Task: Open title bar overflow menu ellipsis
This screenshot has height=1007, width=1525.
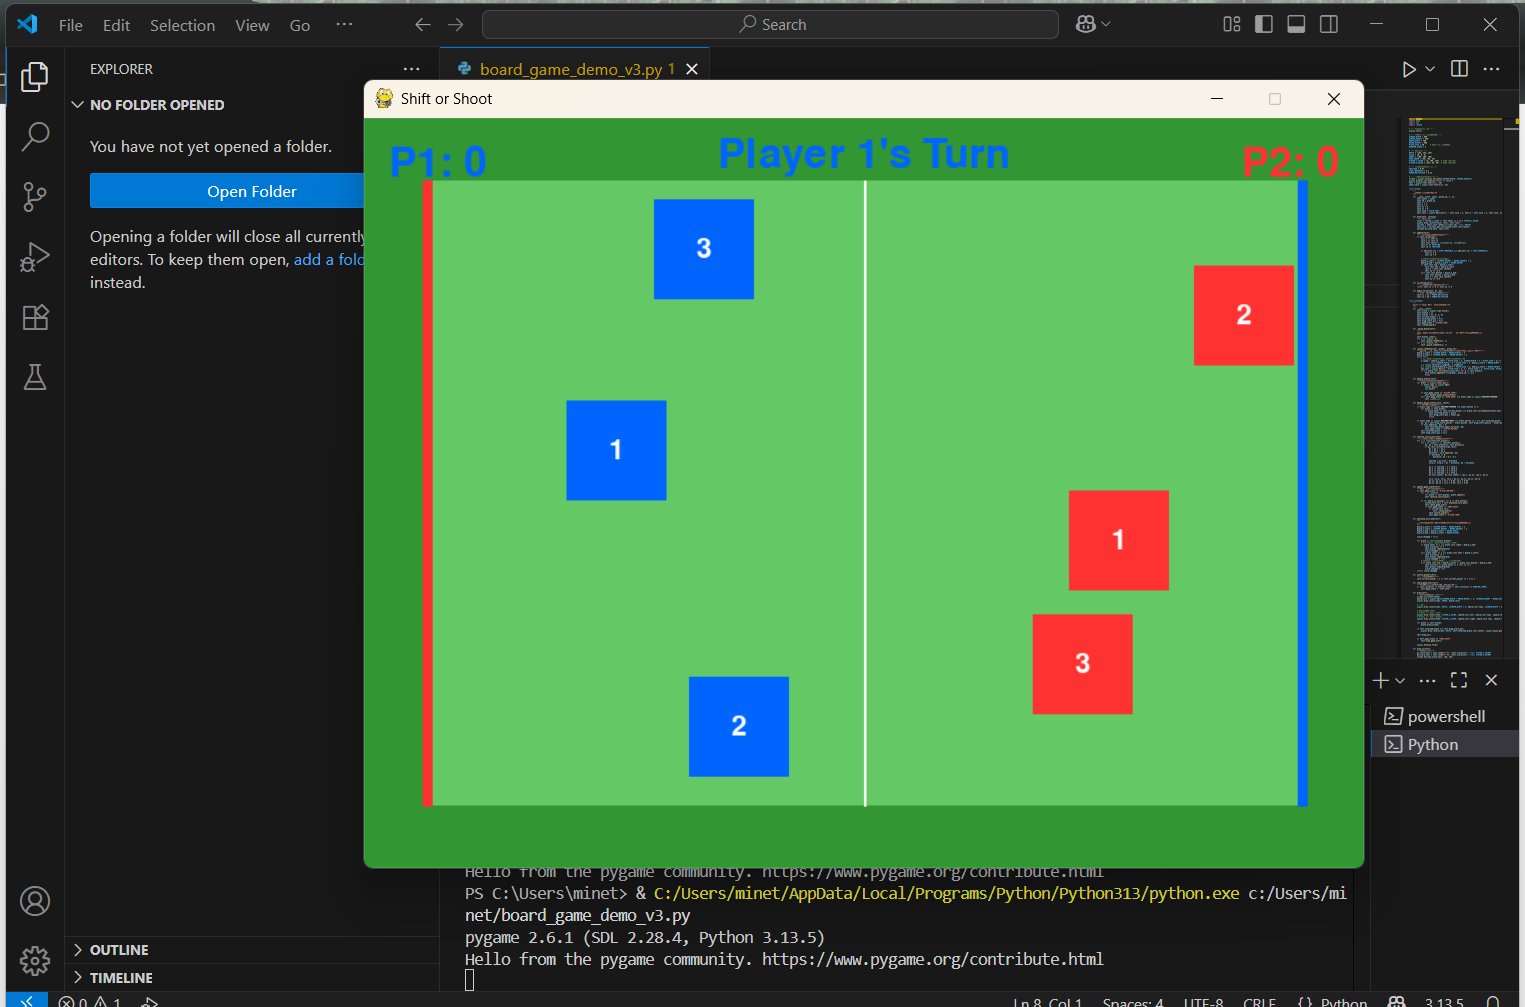Action: coord(344,25)
